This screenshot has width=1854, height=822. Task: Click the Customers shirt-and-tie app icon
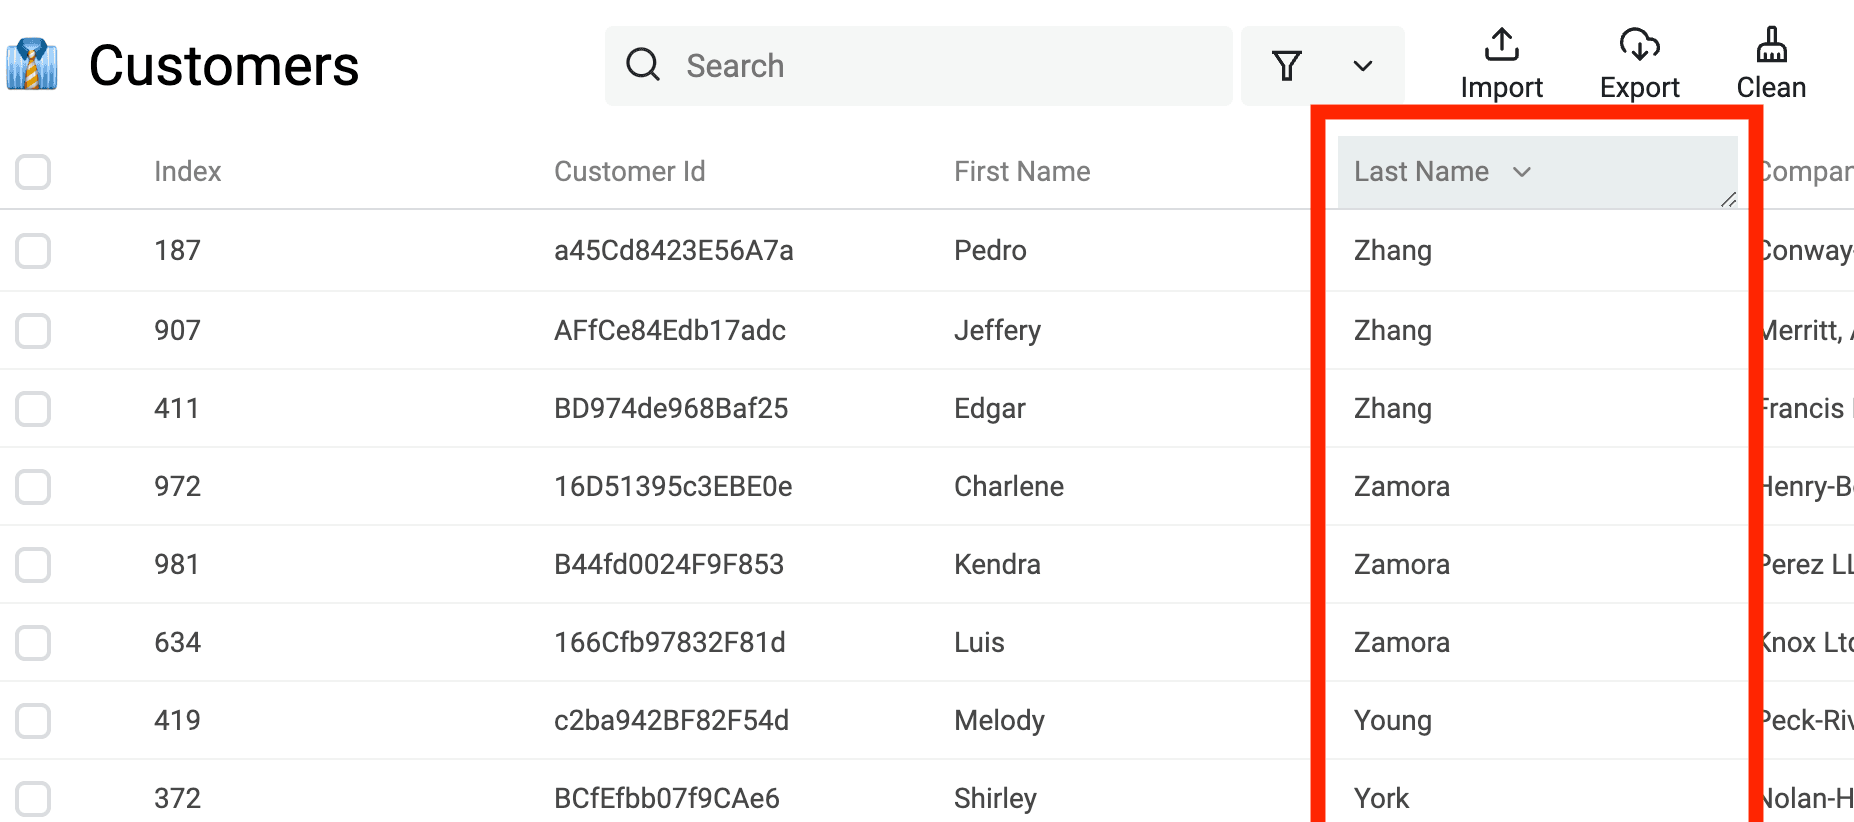coord(32,65)
